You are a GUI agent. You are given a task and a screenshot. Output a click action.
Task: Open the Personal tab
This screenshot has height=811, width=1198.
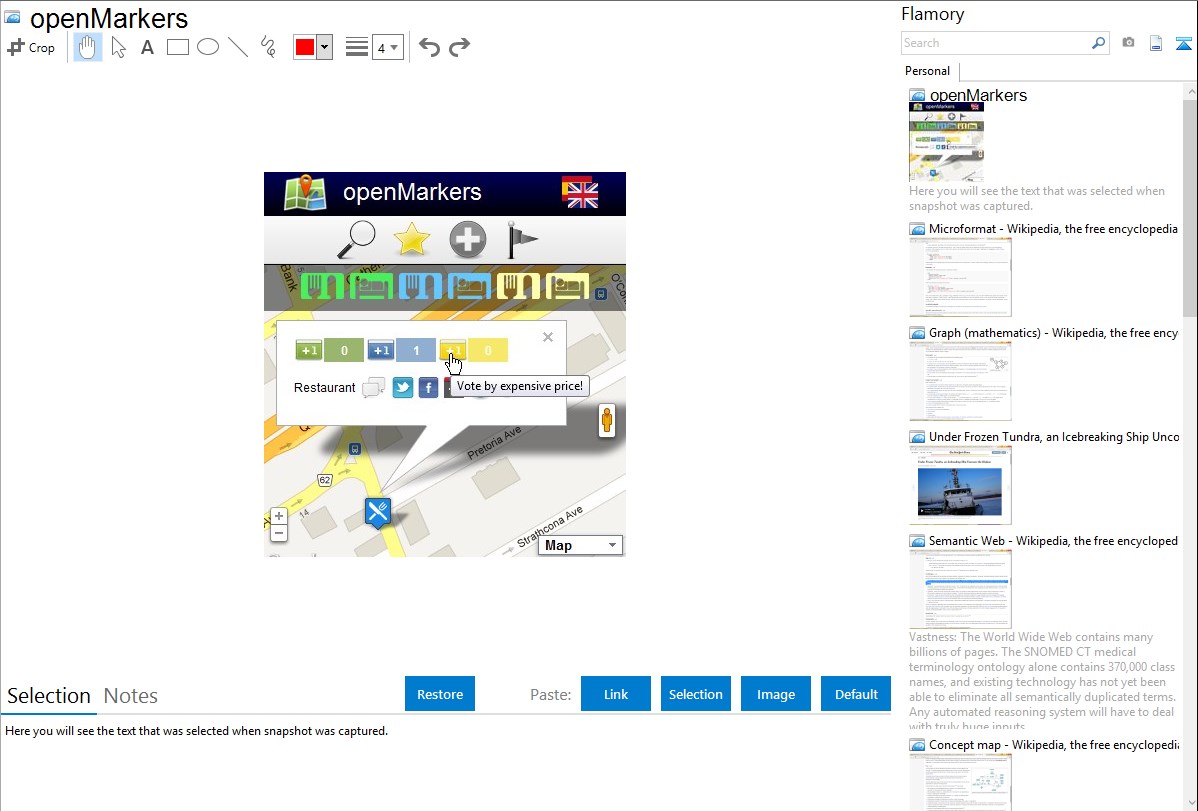tap(928, 71)
